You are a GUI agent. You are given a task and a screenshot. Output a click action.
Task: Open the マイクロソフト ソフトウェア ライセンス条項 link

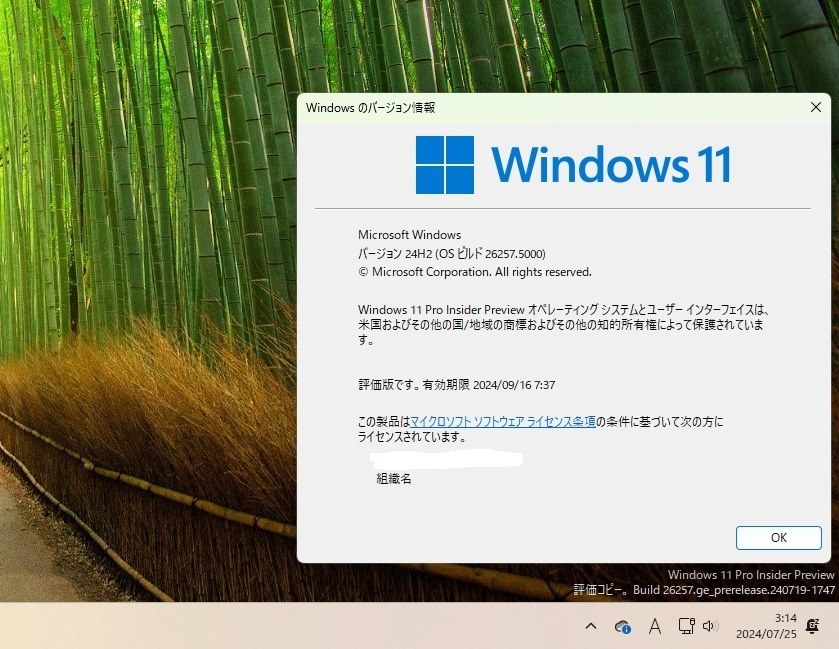pos(503,422)
